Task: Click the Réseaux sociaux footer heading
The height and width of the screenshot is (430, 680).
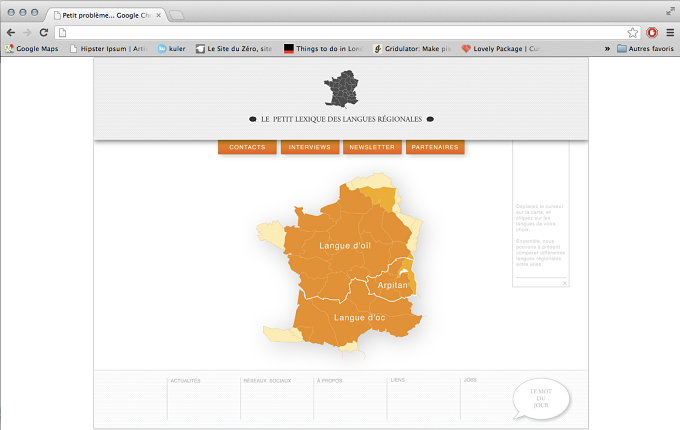Action: pos(267,381)
